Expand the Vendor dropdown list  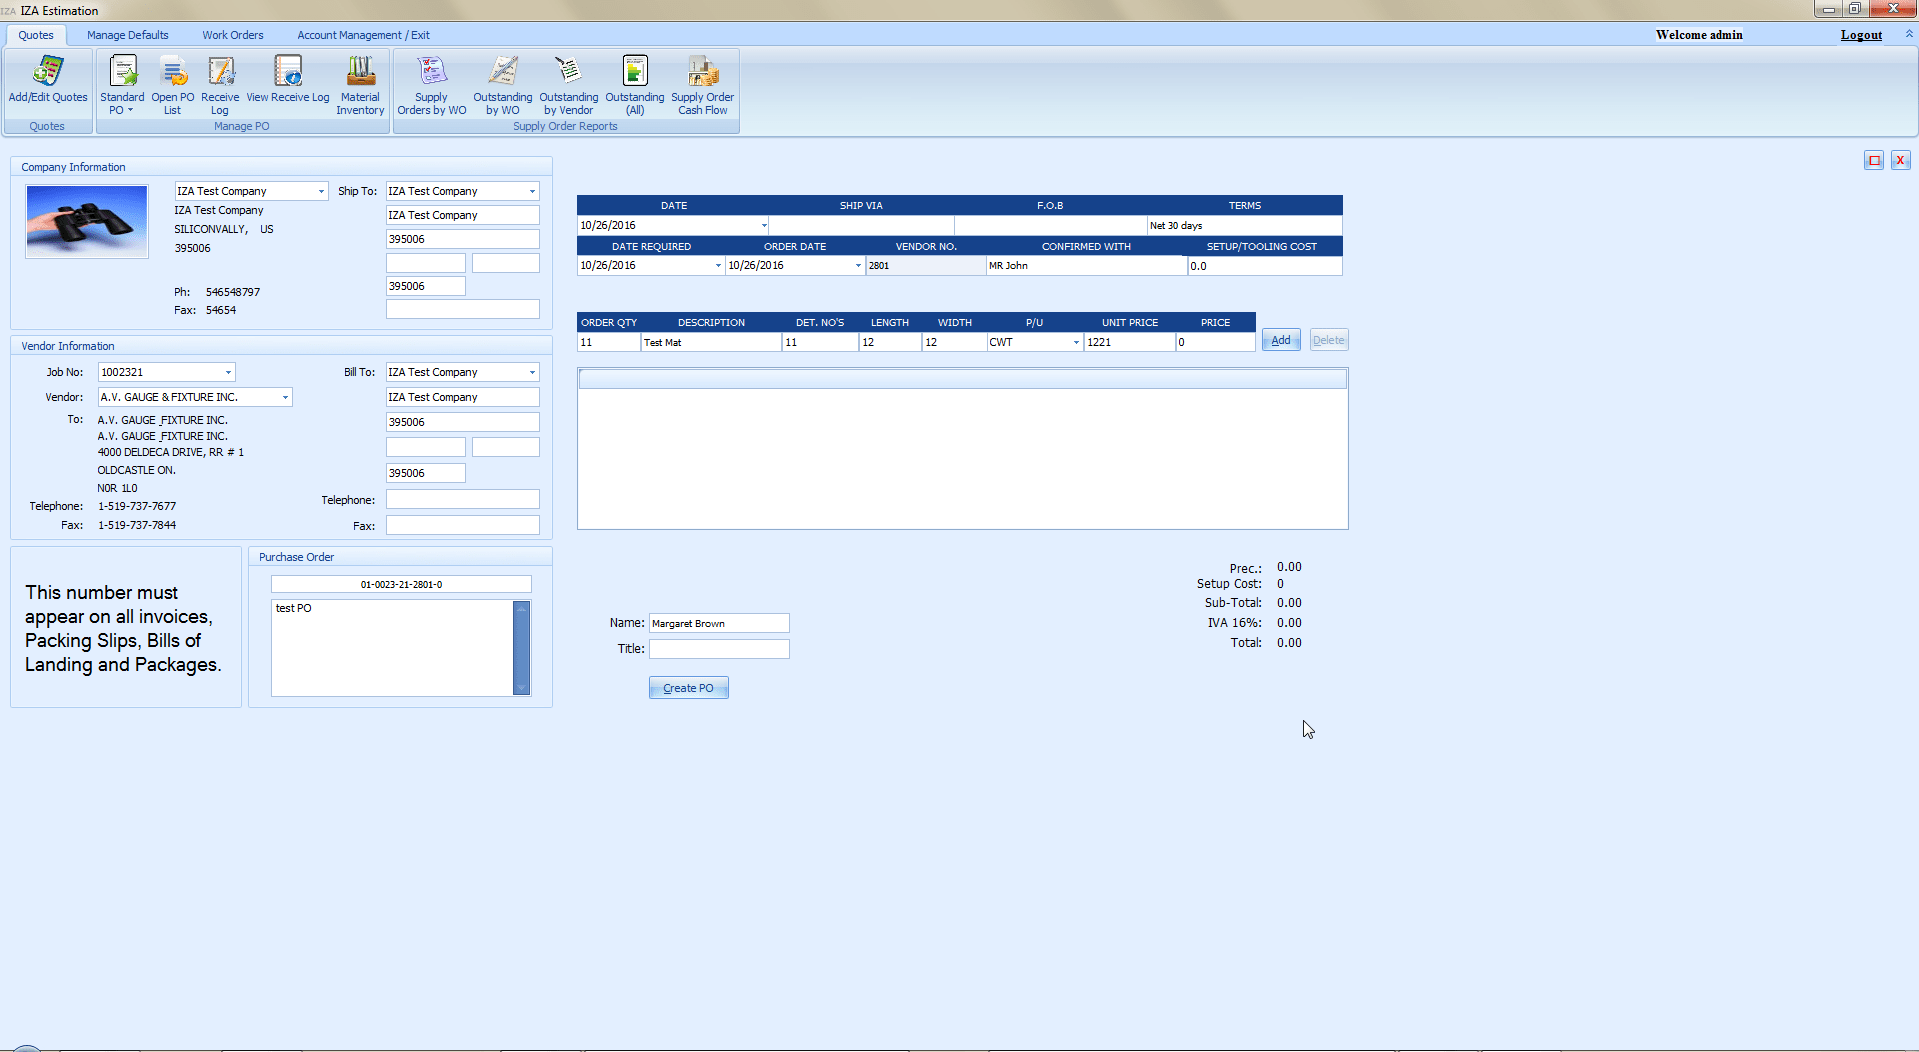tap(285, 398)
